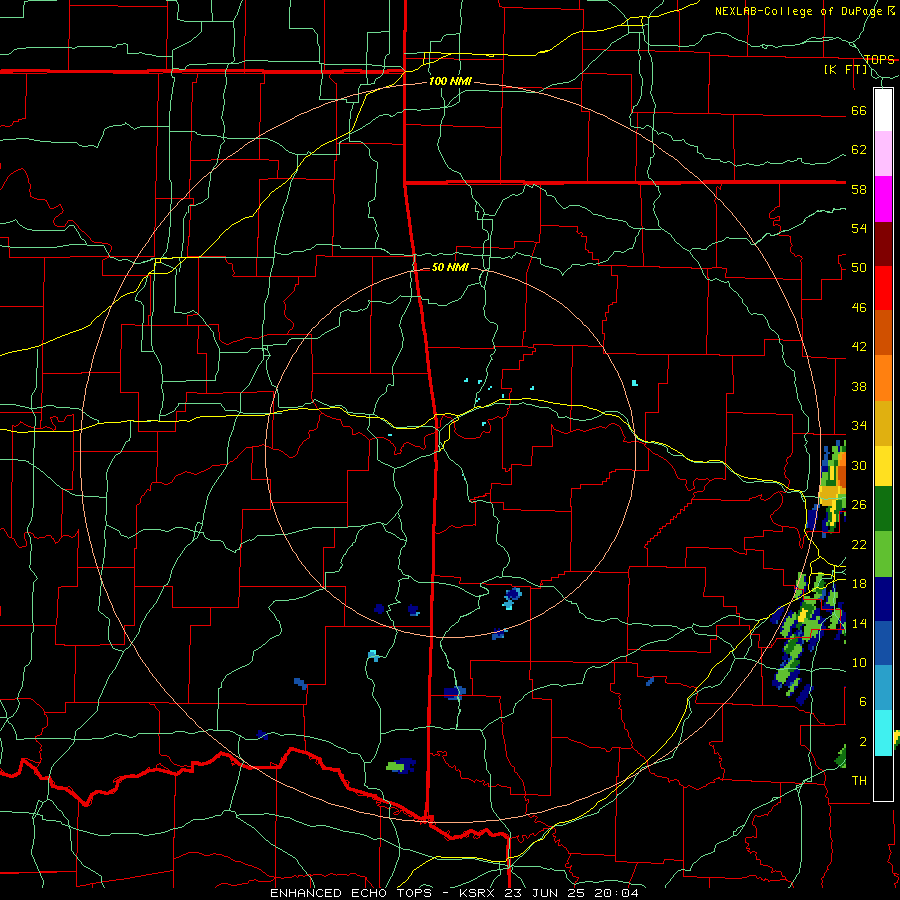Click the legend value '22'

[x=859, y=544]
